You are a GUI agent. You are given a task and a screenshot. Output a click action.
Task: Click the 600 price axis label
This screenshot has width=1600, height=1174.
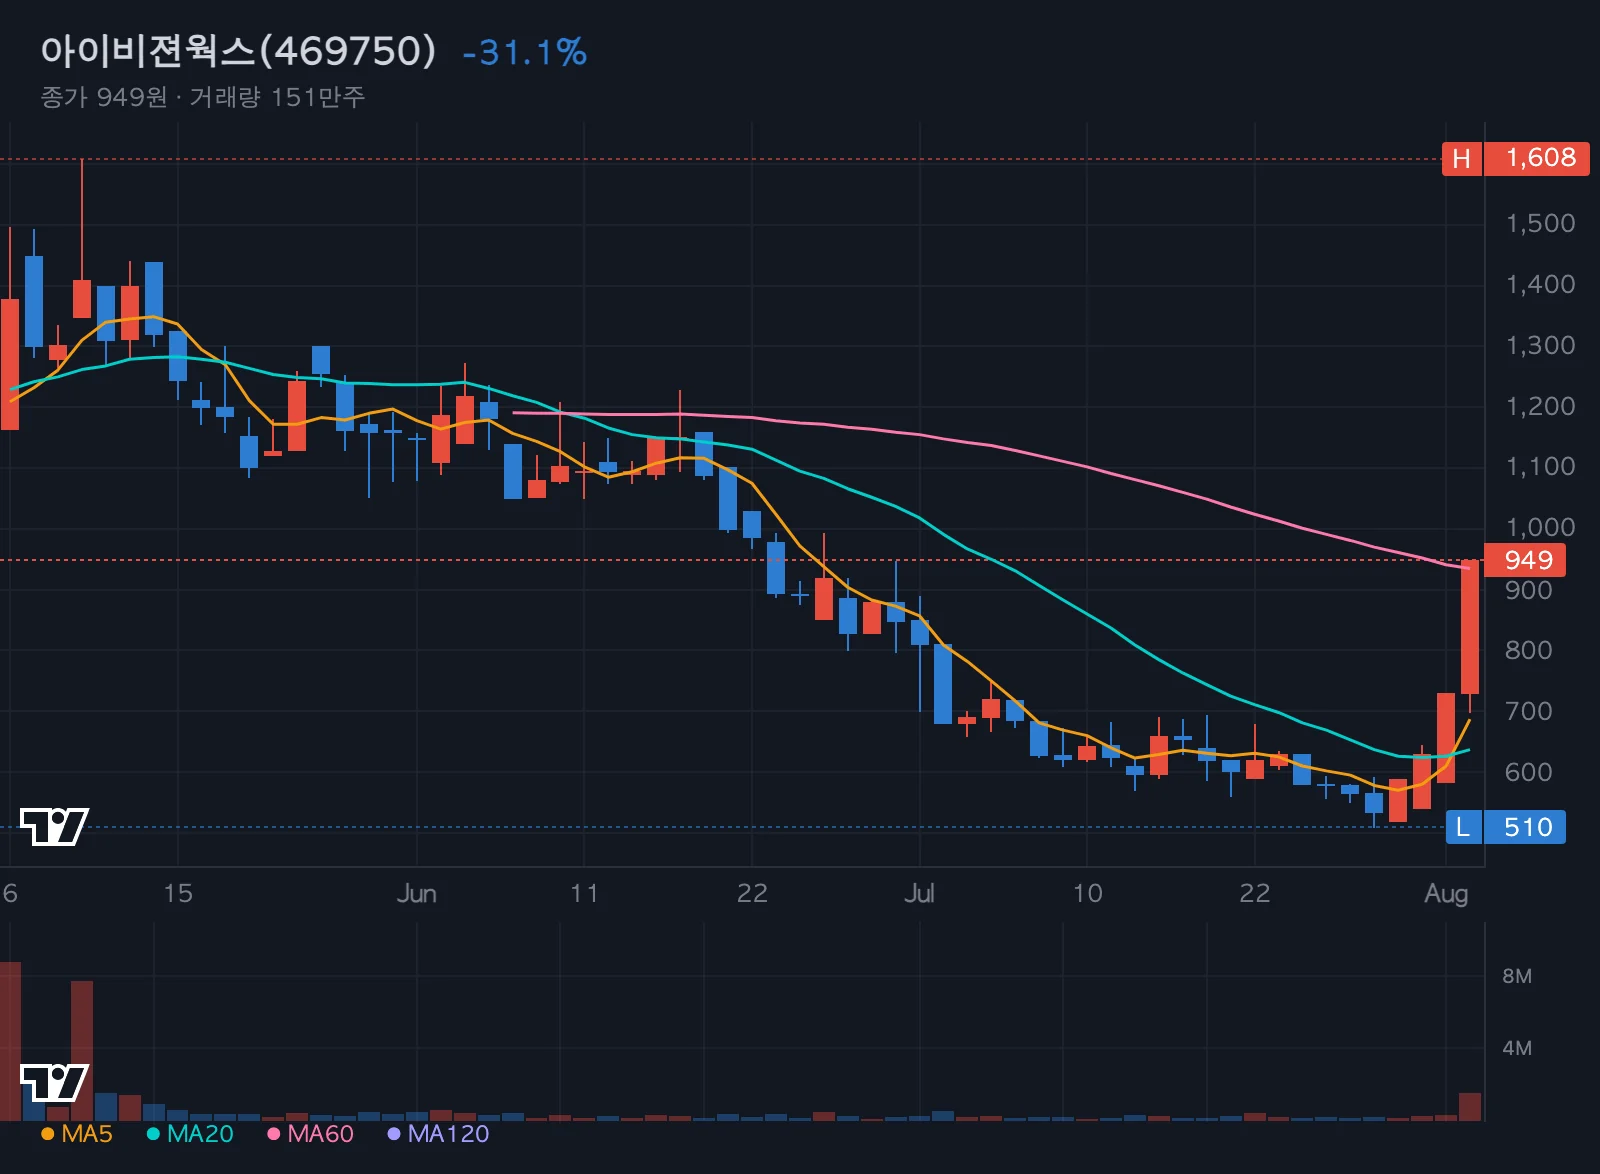tap(1529, 772)
